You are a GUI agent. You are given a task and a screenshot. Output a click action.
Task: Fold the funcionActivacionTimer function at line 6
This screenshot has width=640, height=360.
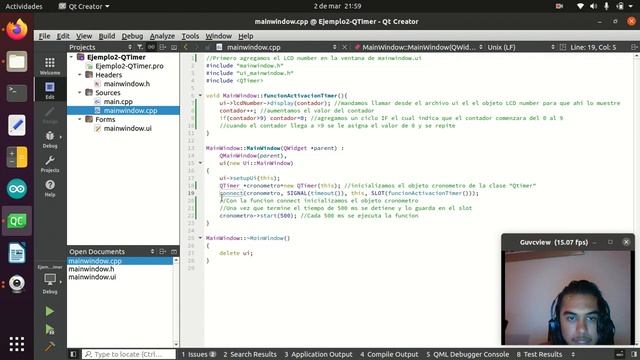pos(200,96)
